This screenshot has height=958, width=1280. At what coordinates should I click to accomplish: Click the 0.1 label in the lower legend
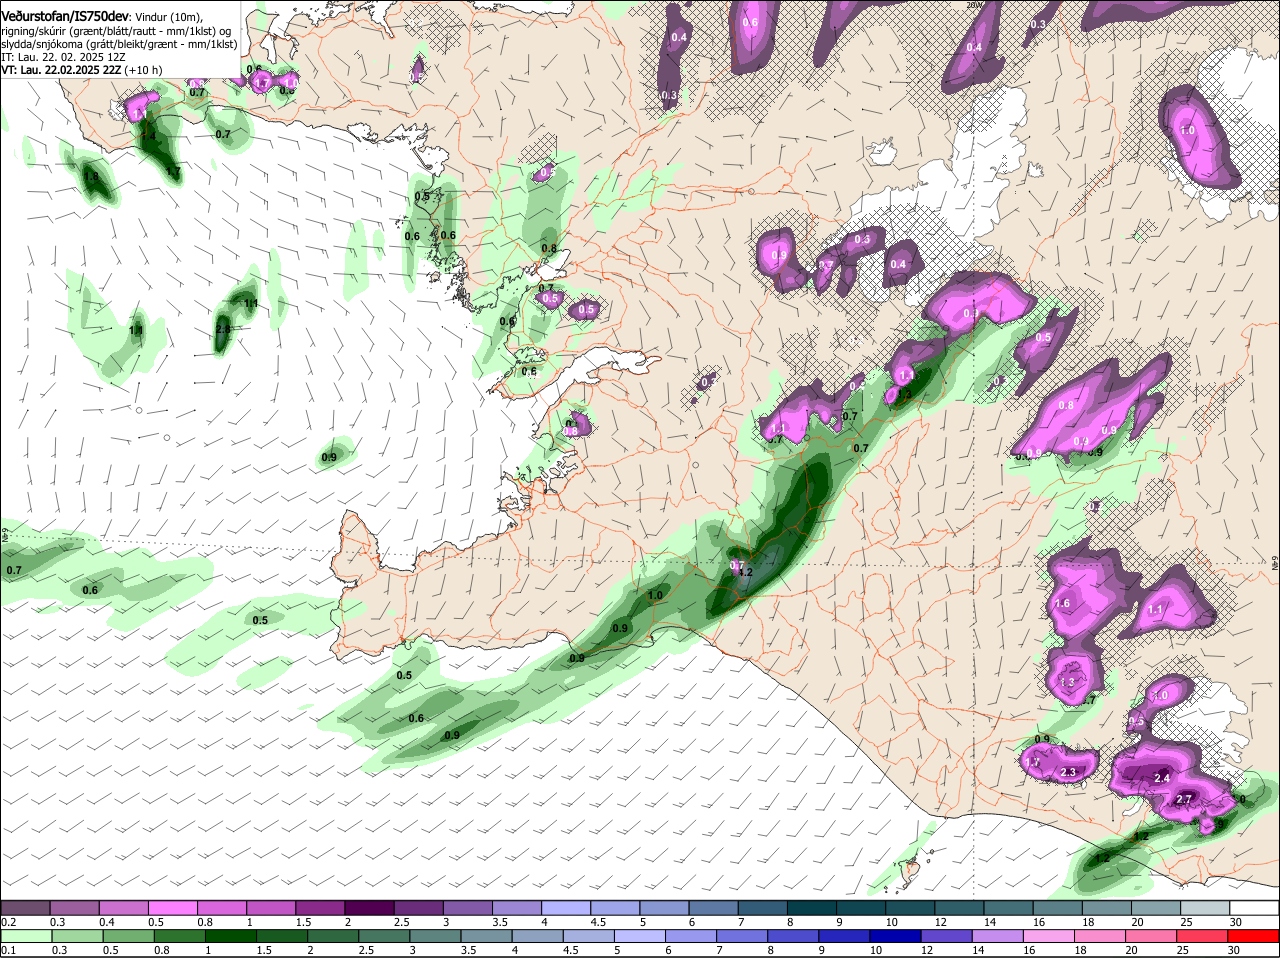[x=8, y=950]
